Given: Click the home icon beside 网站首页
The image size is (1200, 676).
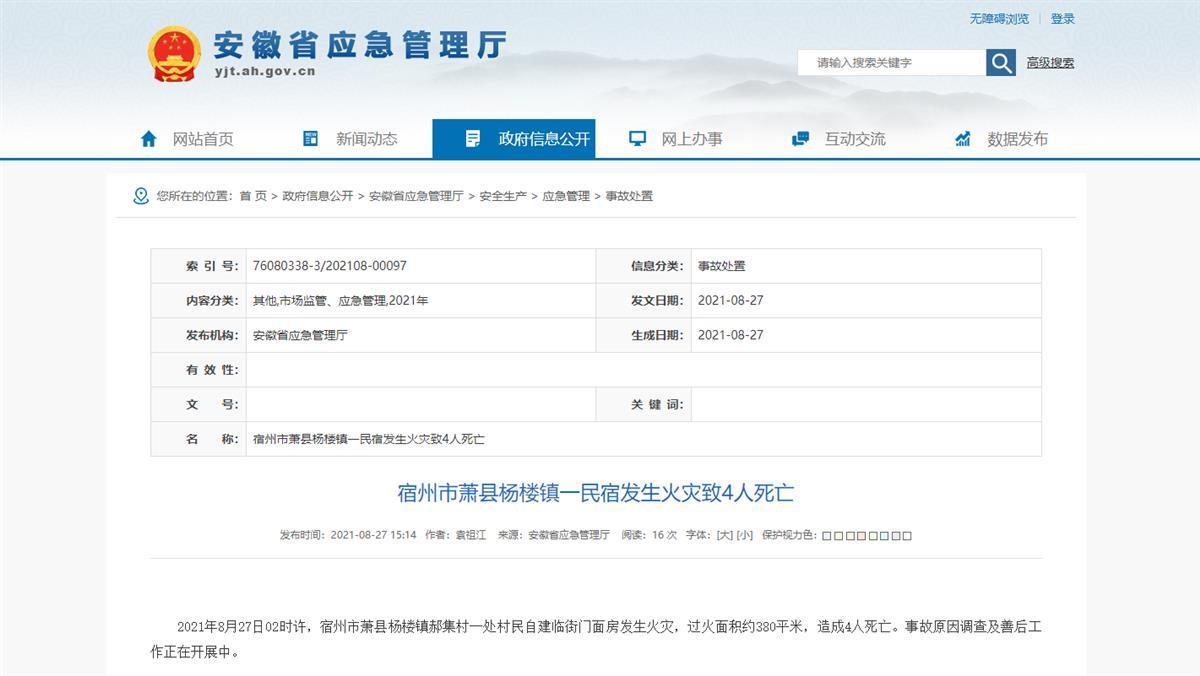Looking at the screenshot, I should click(149, 139).
